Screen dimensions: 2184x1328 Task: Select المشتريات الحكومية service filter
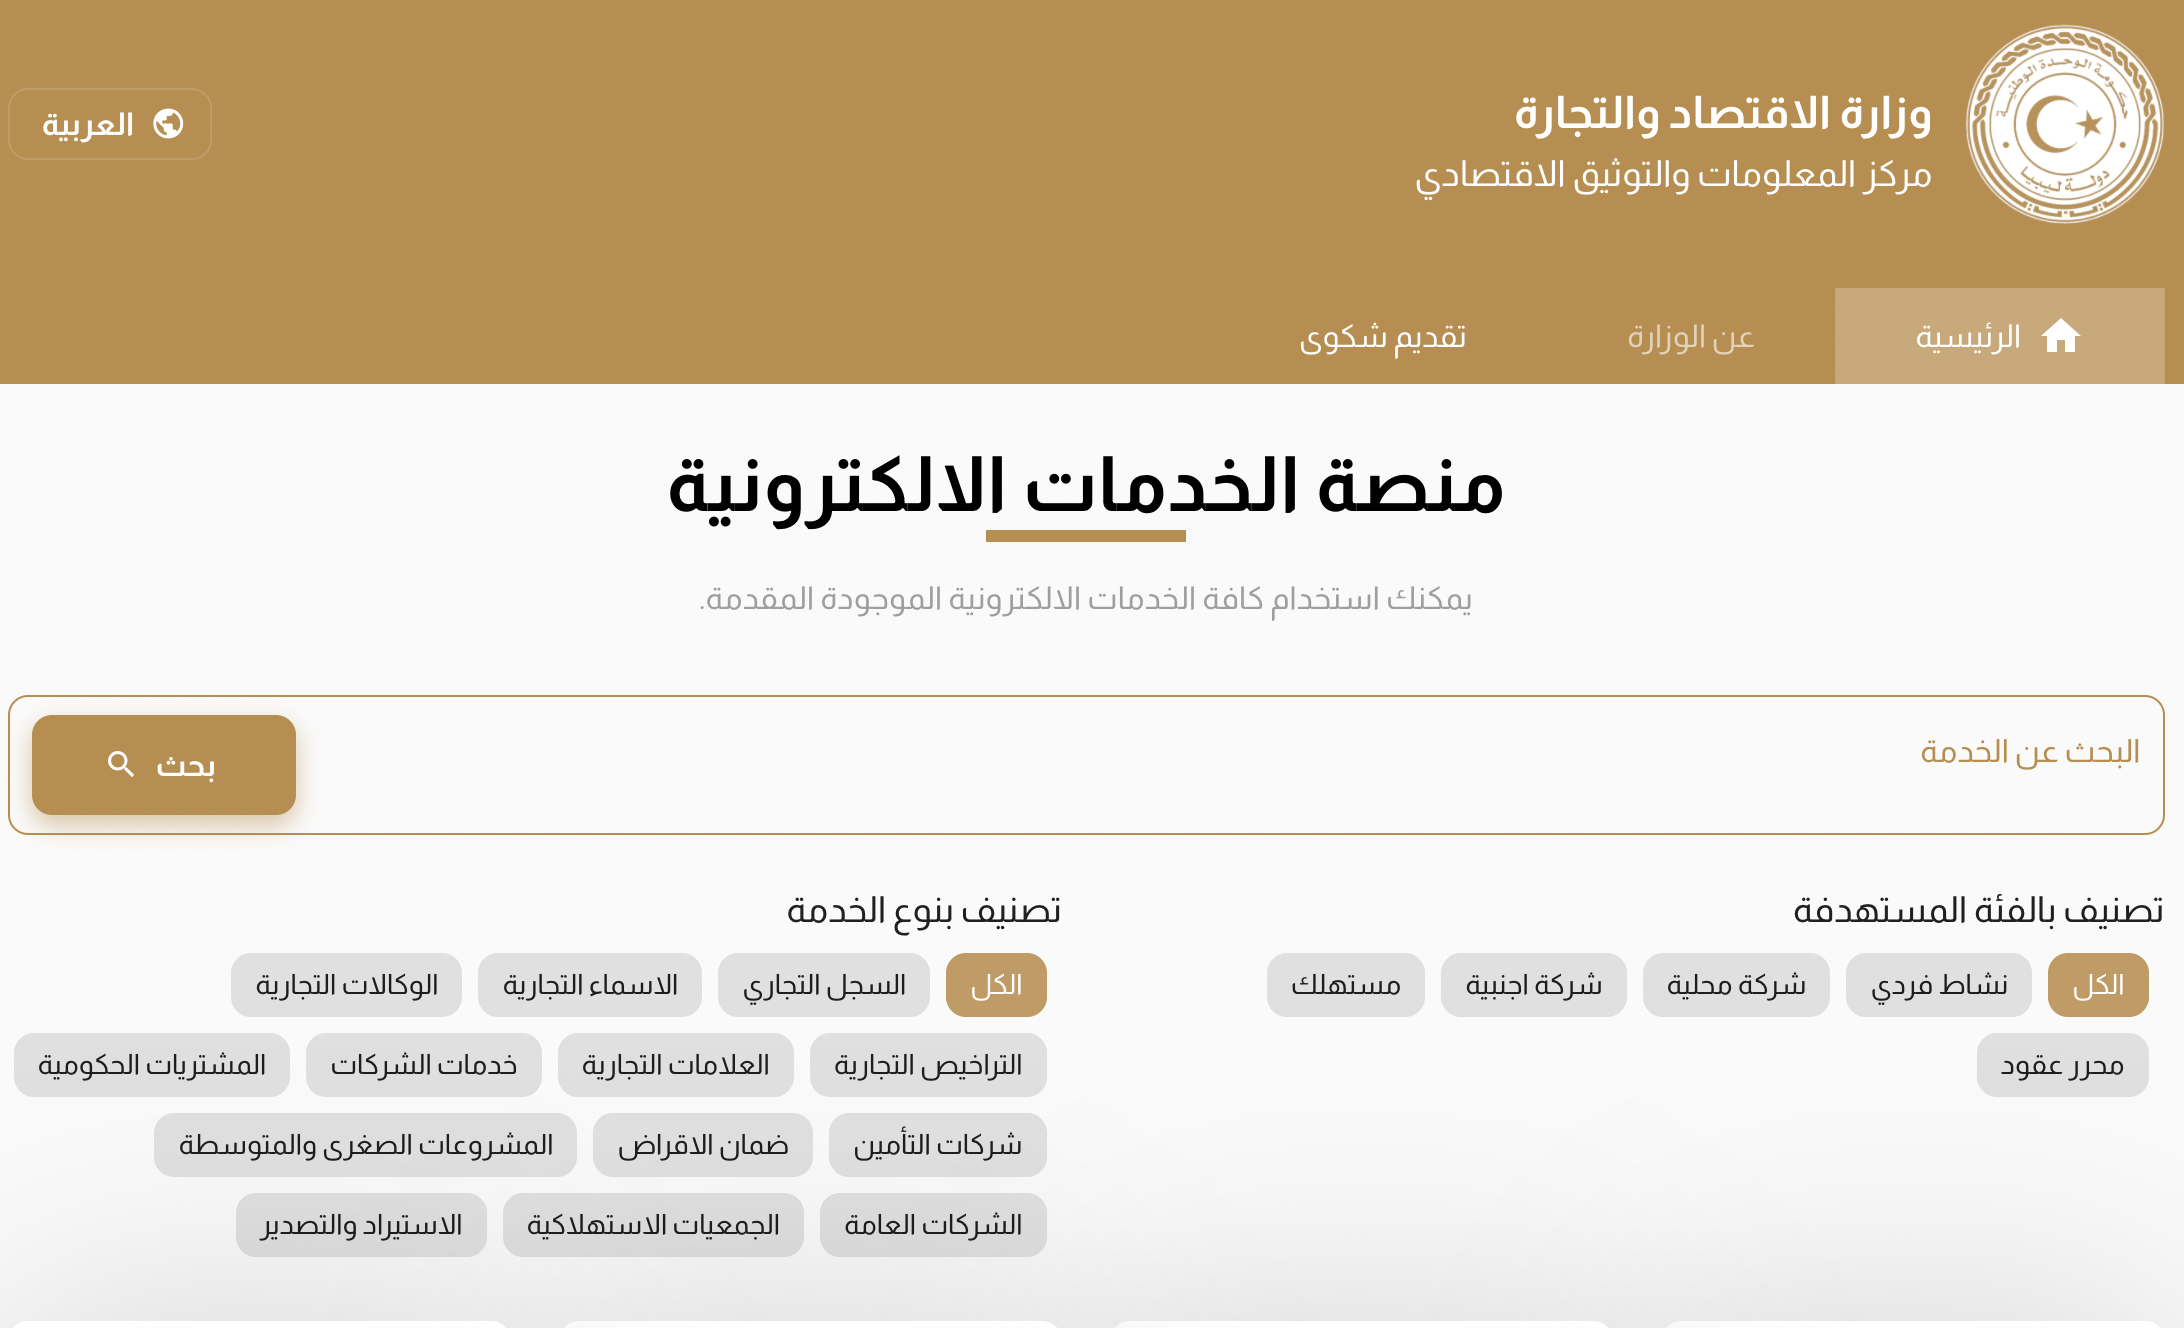coord(152,1065)
